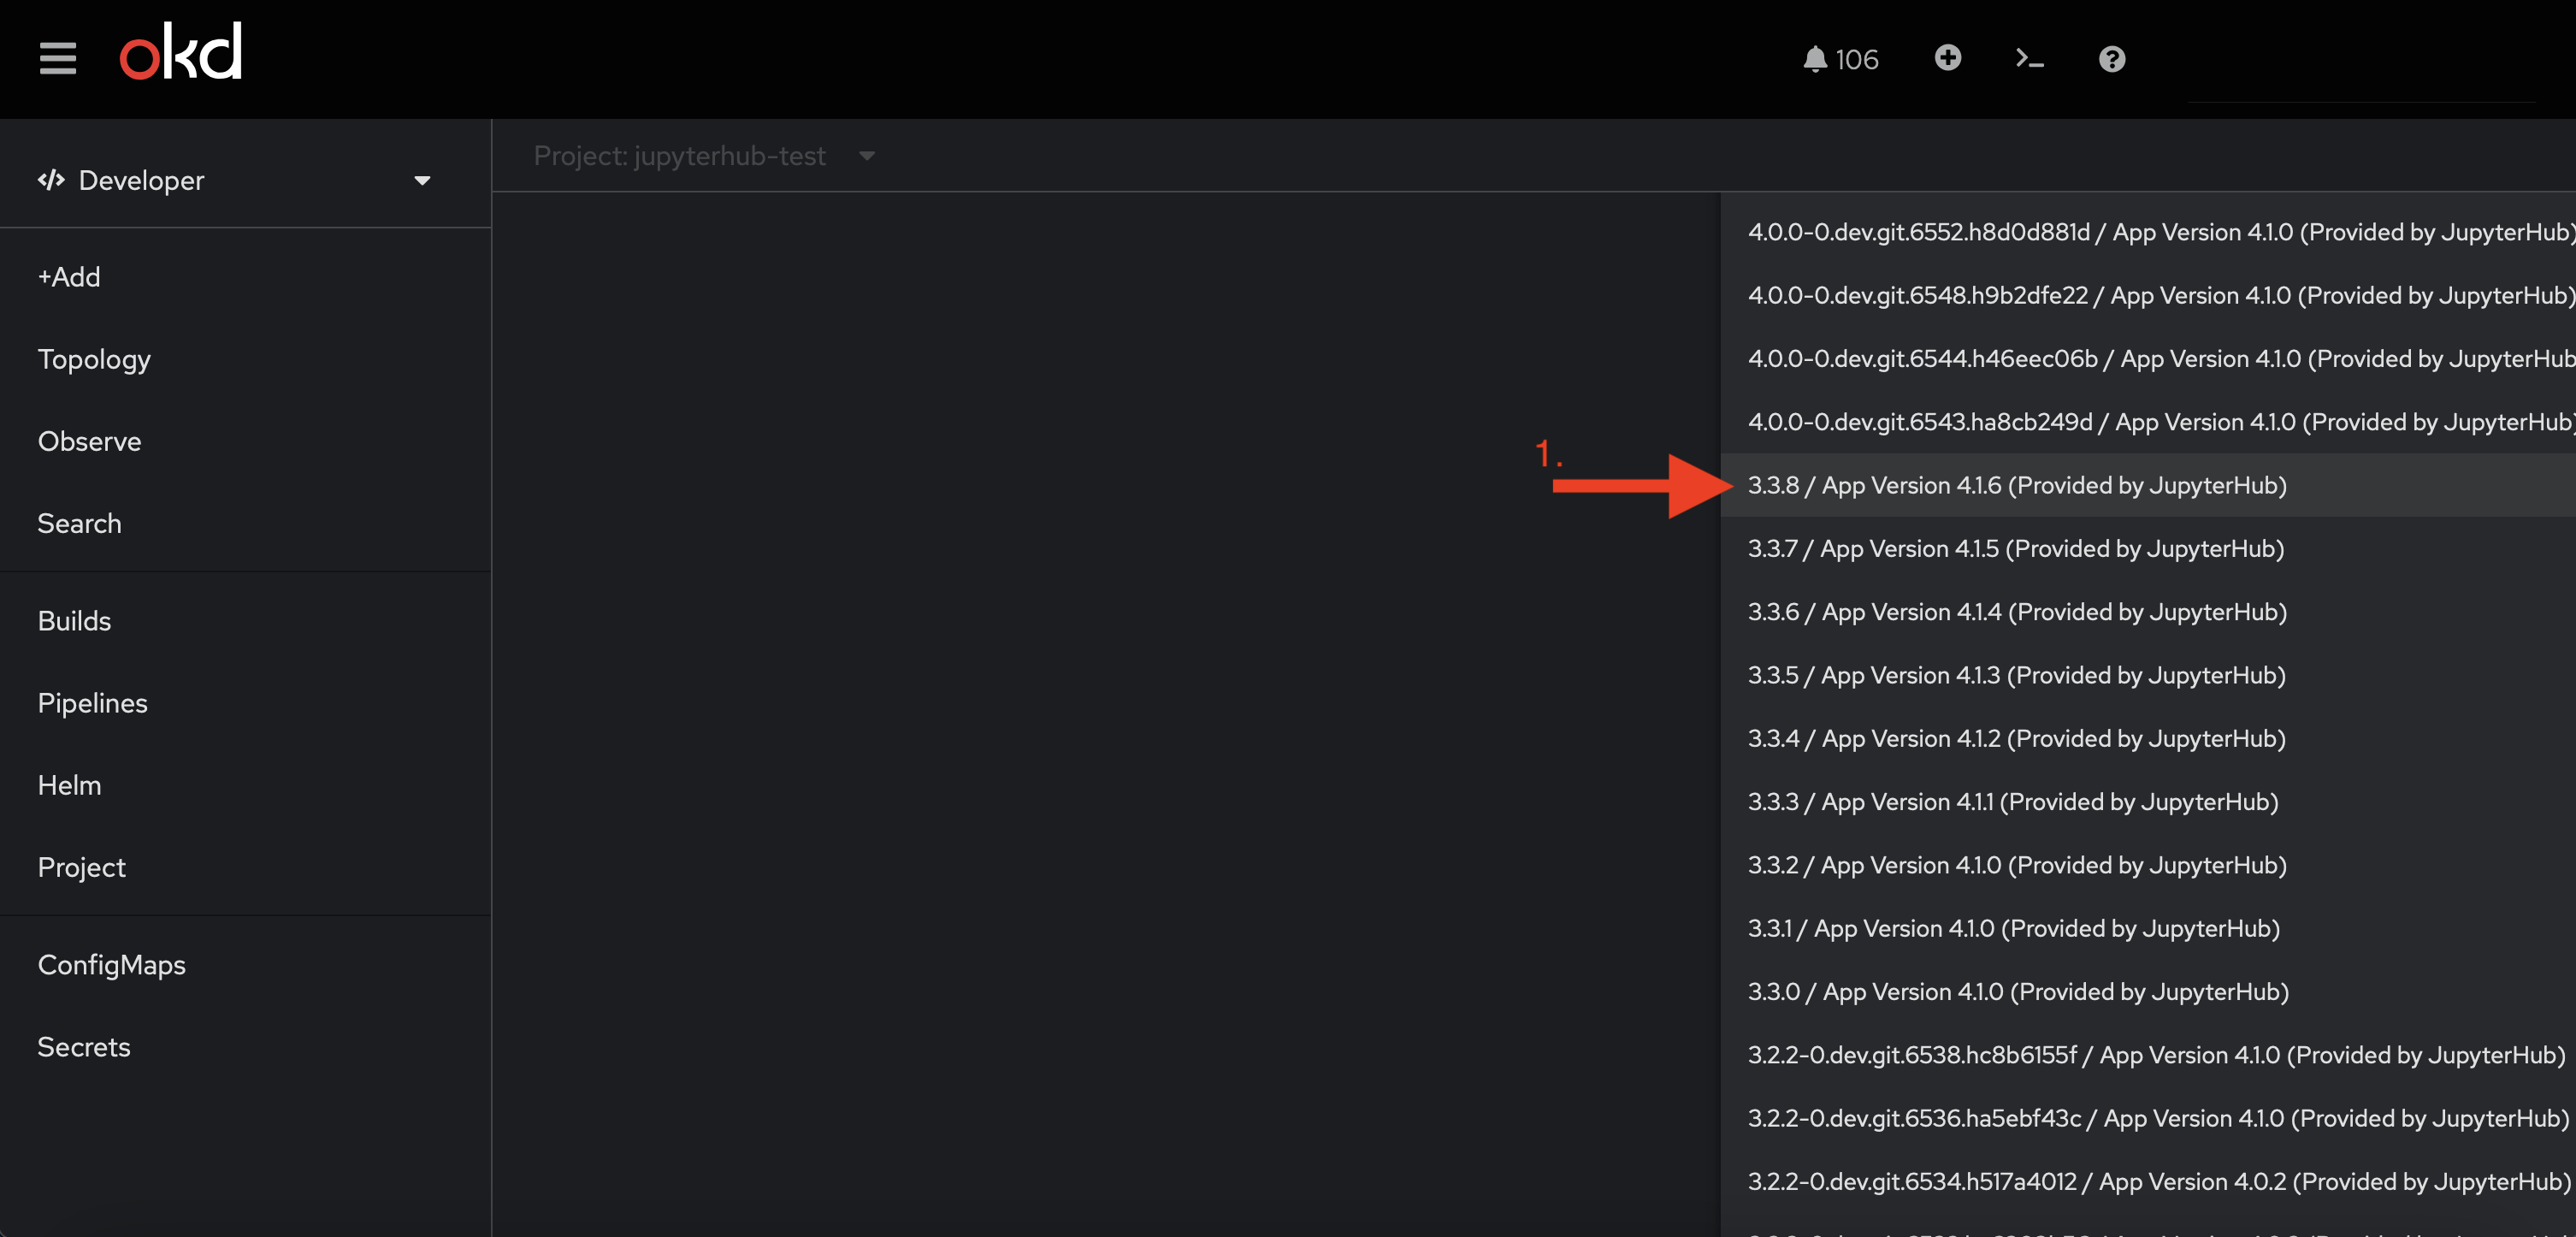Select version 4.0.0-0.dev.git.6544.h46eec06b
This screenshot has width=2576, height=1237.
point(2148,358)
